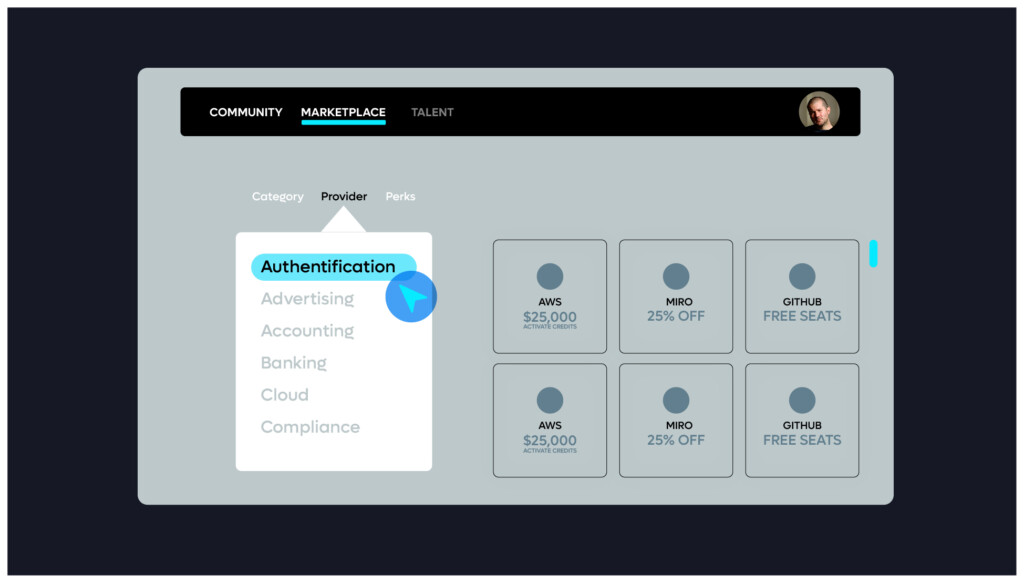
Task: Select the GITHUB logo circle in the bottom row
Action: click(802, 401)
